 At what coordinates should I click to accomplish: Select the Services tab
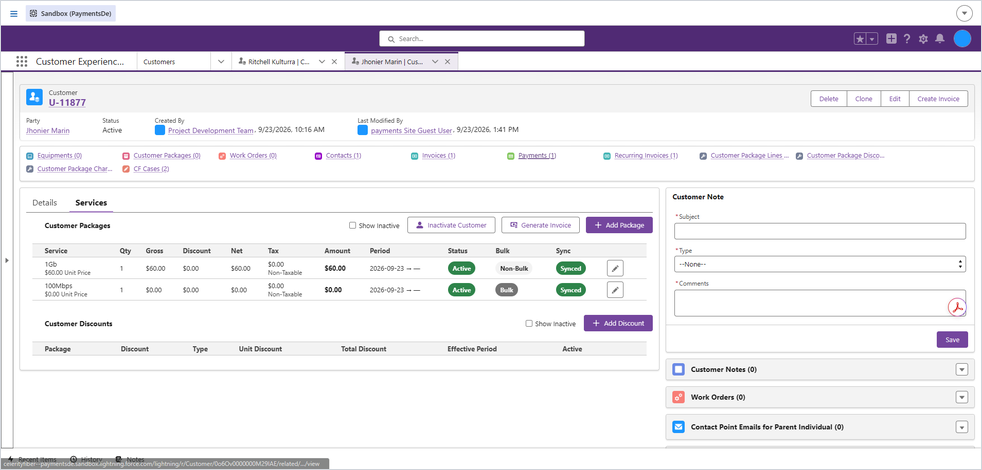coord(91,203)
